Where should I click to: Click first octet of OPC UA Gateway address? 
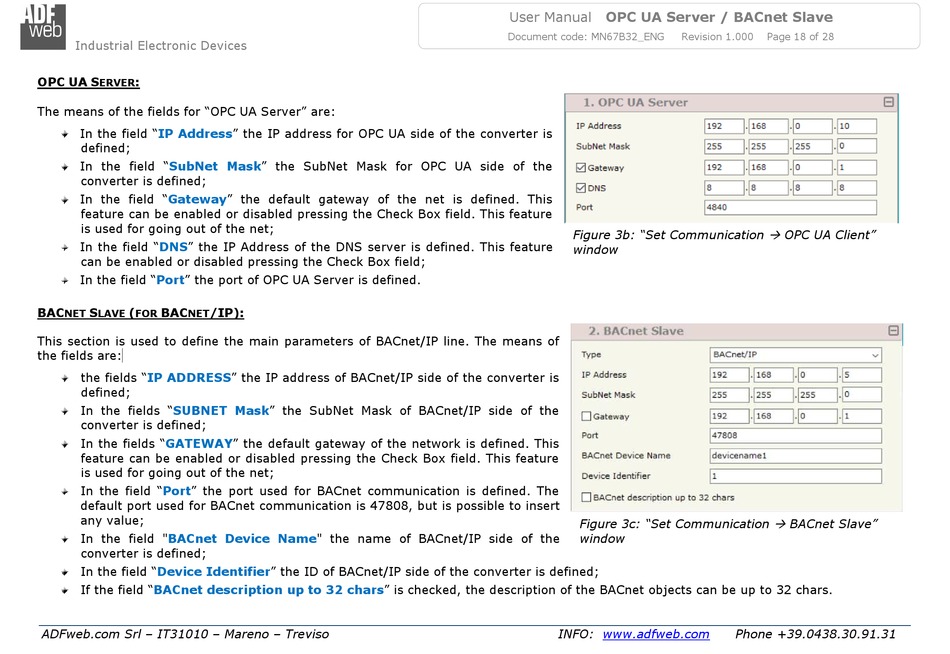point(724,167)
